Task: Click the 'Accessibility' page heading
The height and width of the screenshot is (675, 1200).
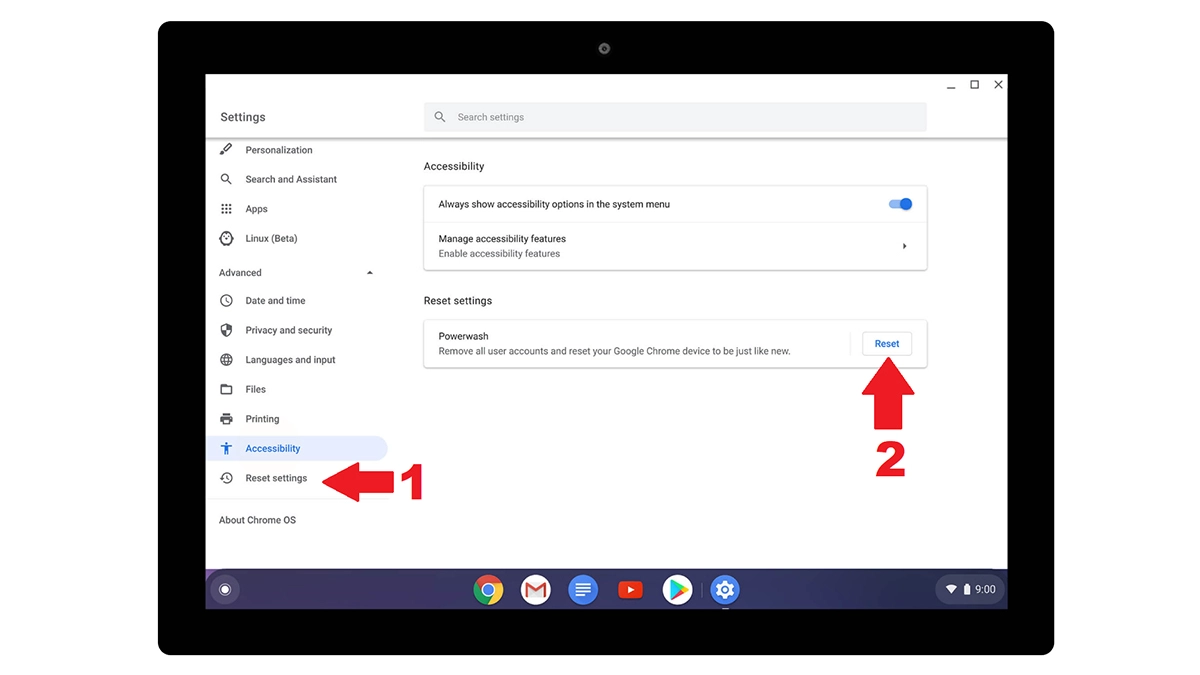Action: click(x=454, y=167)
